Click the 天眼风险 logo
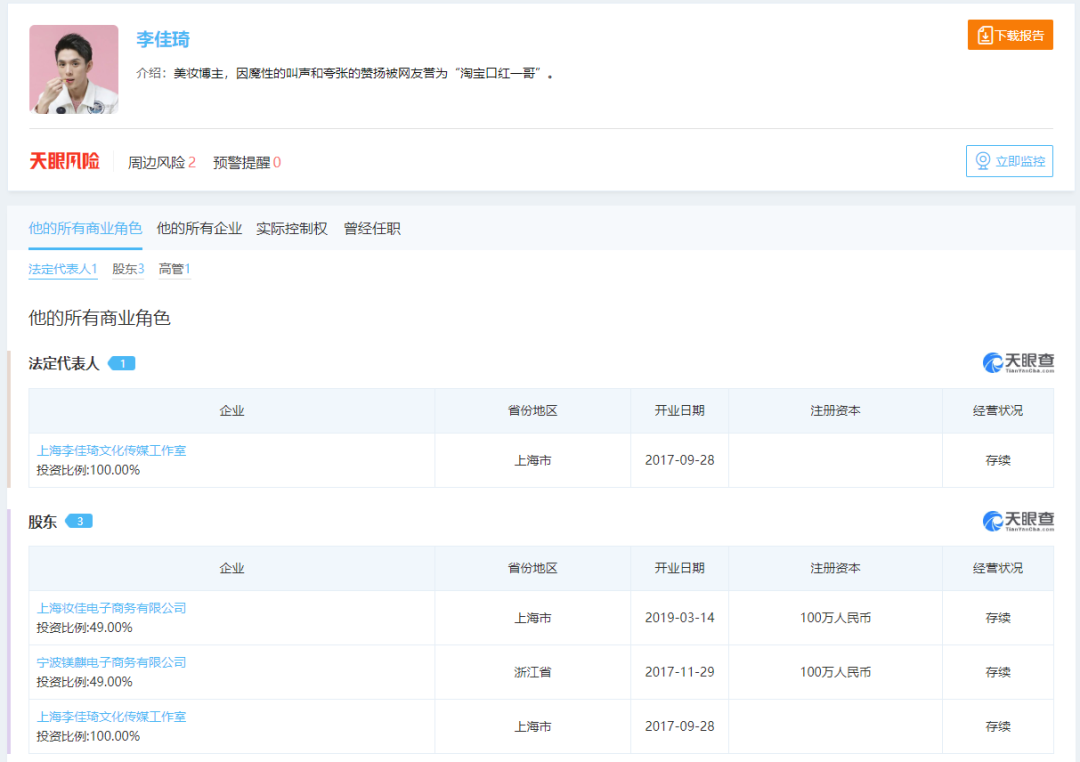 tap(64, 161)
